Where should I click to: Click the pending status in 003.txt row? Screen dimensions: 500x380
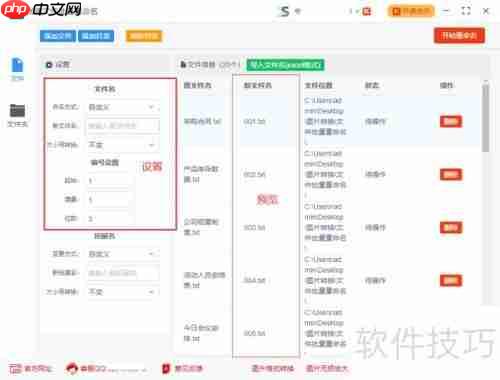pyautogui.click(x=375, y=228)
